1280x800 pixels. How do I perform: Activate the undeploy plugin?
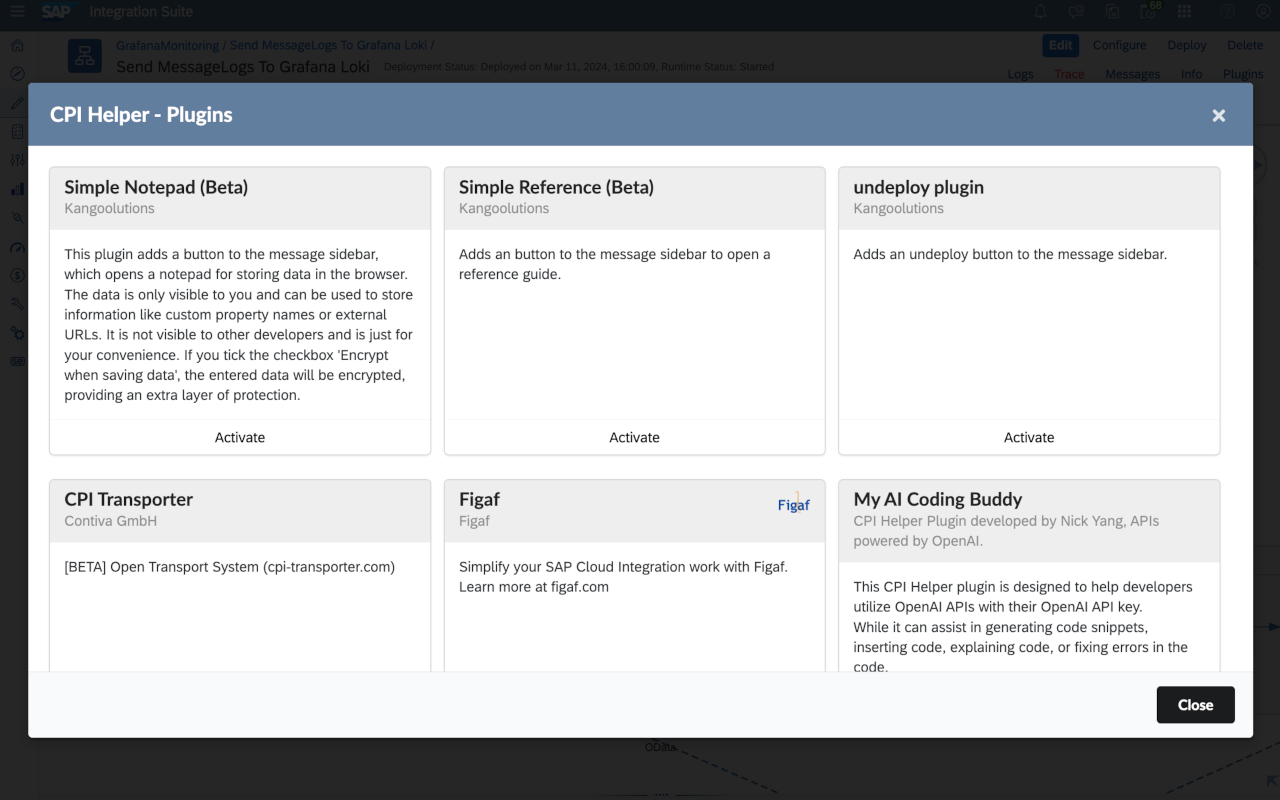point(1029,437)
